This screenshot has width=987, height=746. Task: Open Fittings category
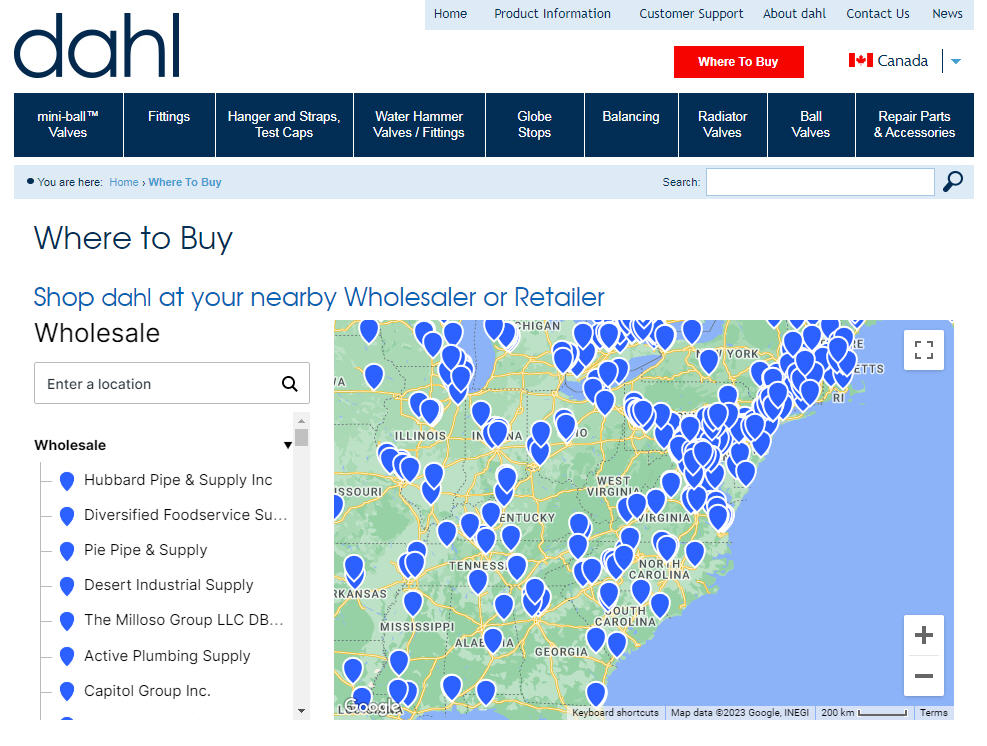point(169,125)
